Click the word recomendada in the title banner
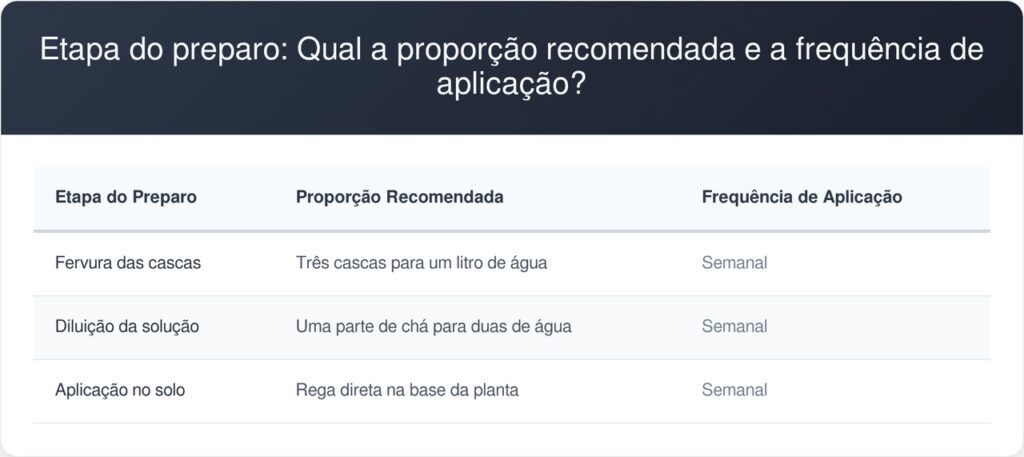1024x457 pixels. click(x=641, y=50)
